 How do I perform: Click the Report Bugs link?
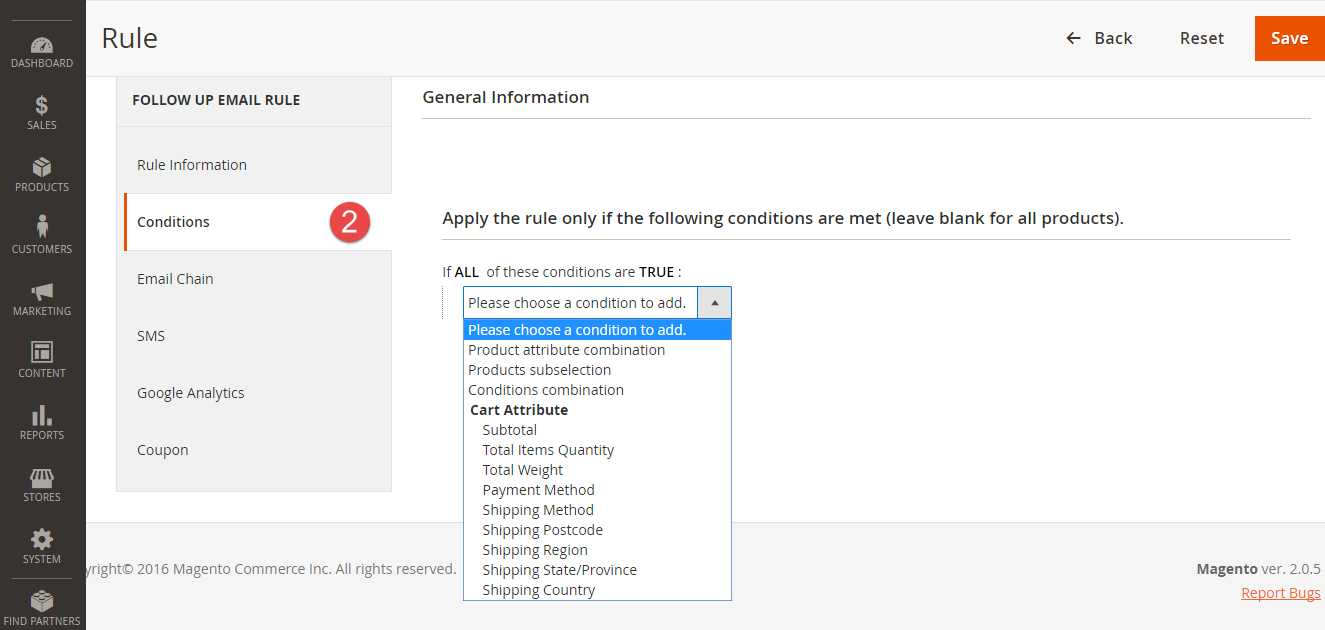click(1280, 593)
